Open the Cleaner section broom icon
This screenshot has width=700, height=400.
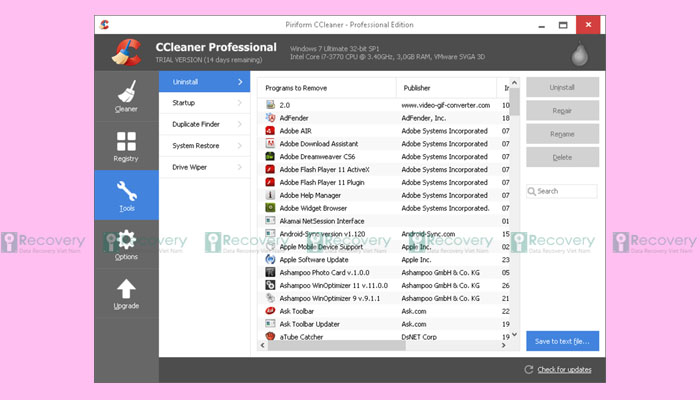click(126, 91)
